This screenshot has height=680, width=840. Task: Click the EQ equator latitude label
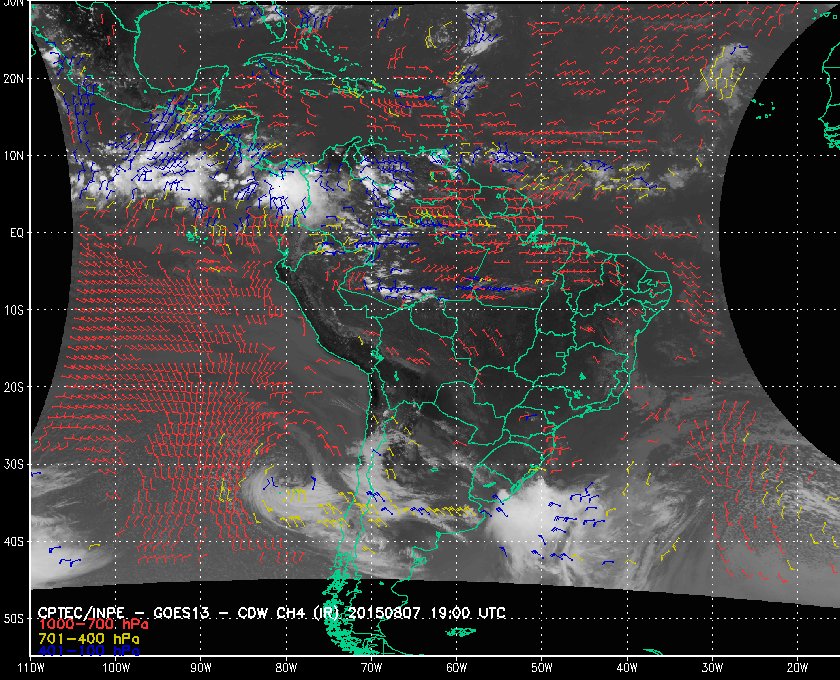[14, 232]
